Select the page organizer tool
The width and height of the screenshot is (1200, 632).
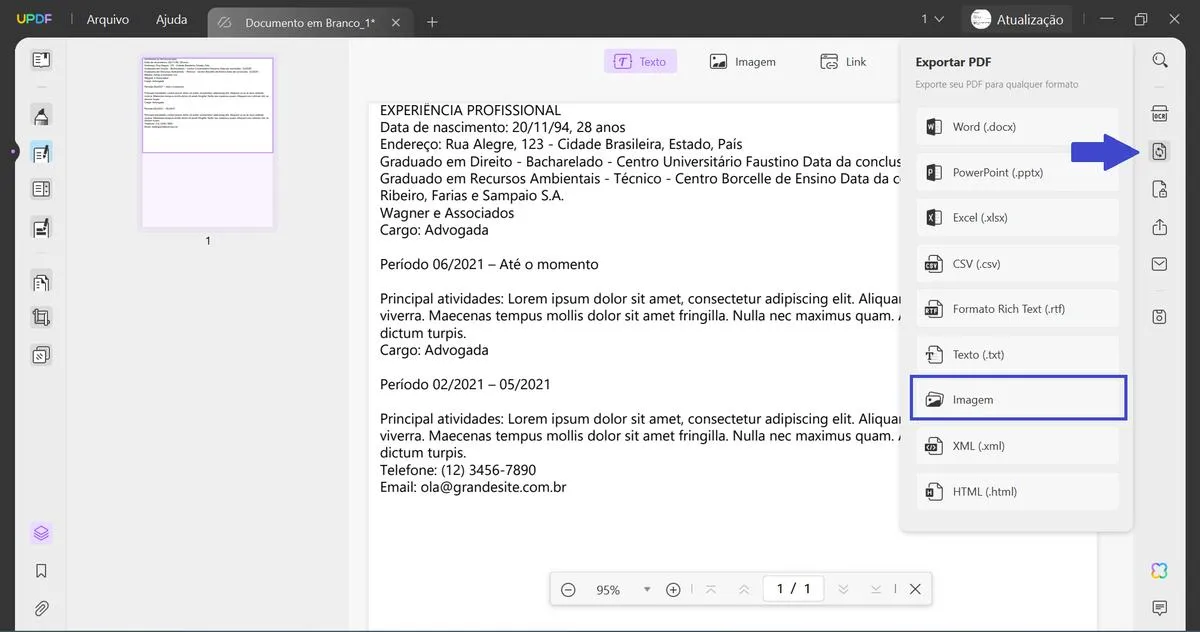tap(40, 281)
